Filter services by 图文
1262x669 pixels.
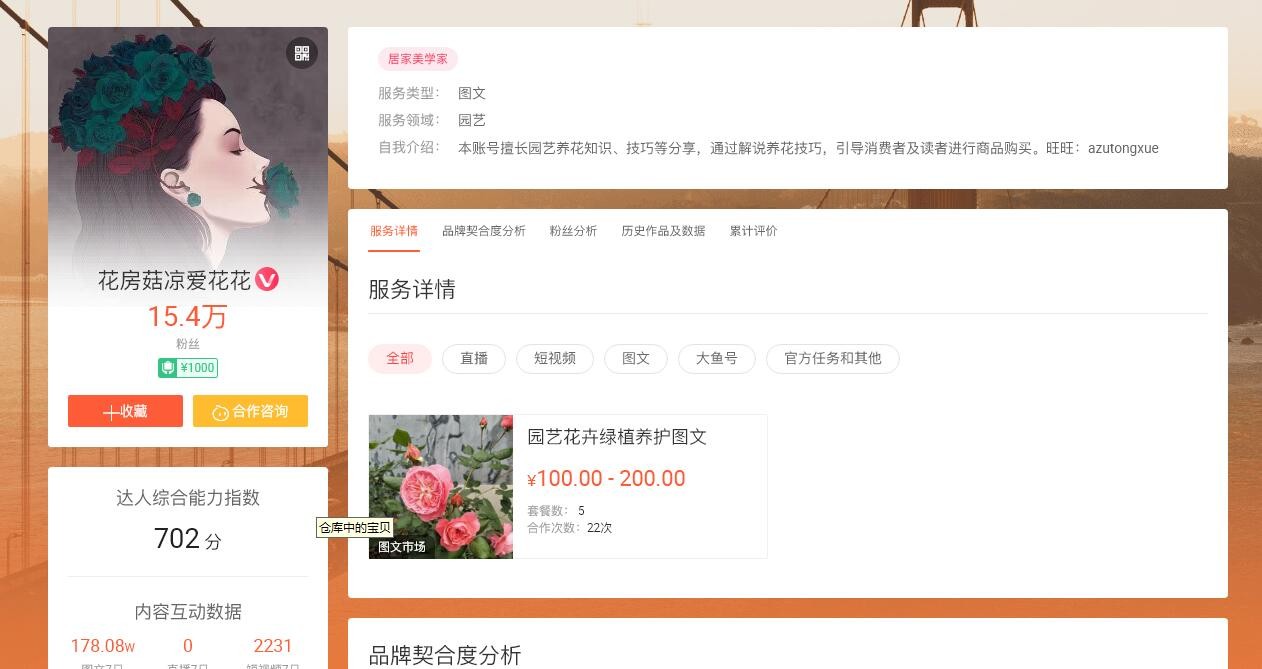(x=636, y=359)
